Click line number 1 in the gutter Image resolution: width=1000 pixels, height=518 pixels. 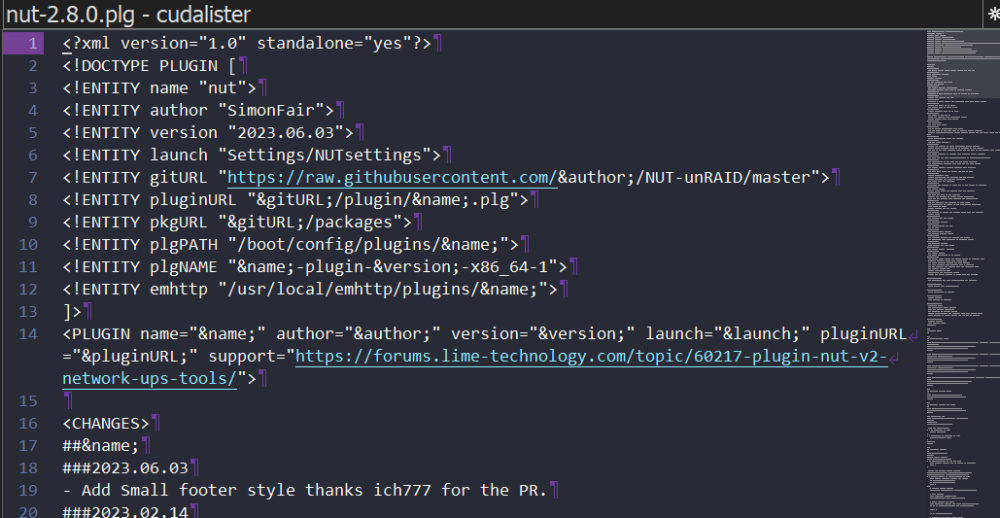pos(32,43)
